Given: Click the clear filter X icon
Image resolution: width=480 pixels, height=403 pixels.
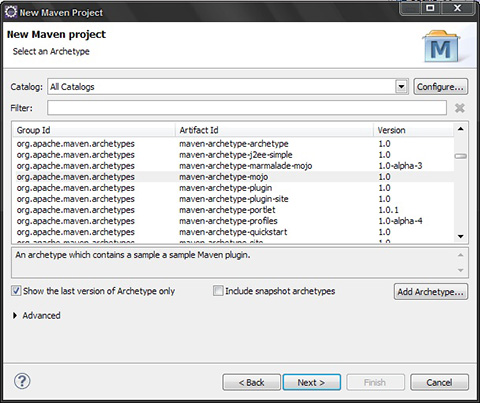Looking at the screenshot, I should coord(460,108).
